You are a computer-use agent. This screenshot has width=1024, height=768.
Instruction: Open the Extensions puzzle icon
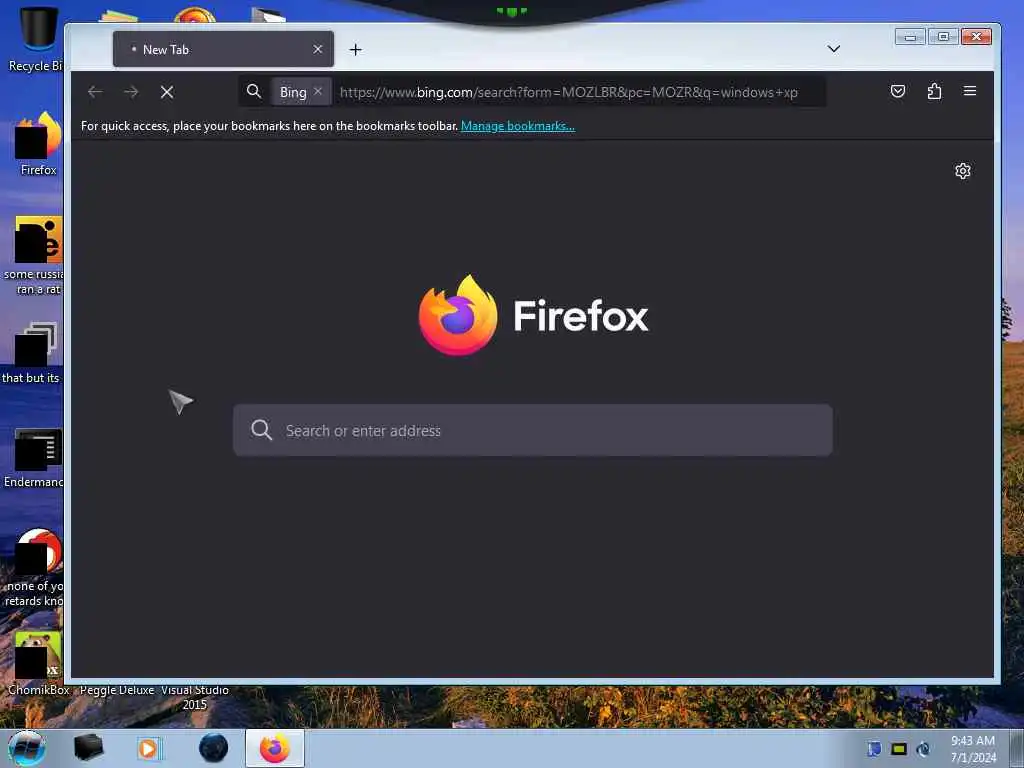pyautogui.click(x=934, y=91)
